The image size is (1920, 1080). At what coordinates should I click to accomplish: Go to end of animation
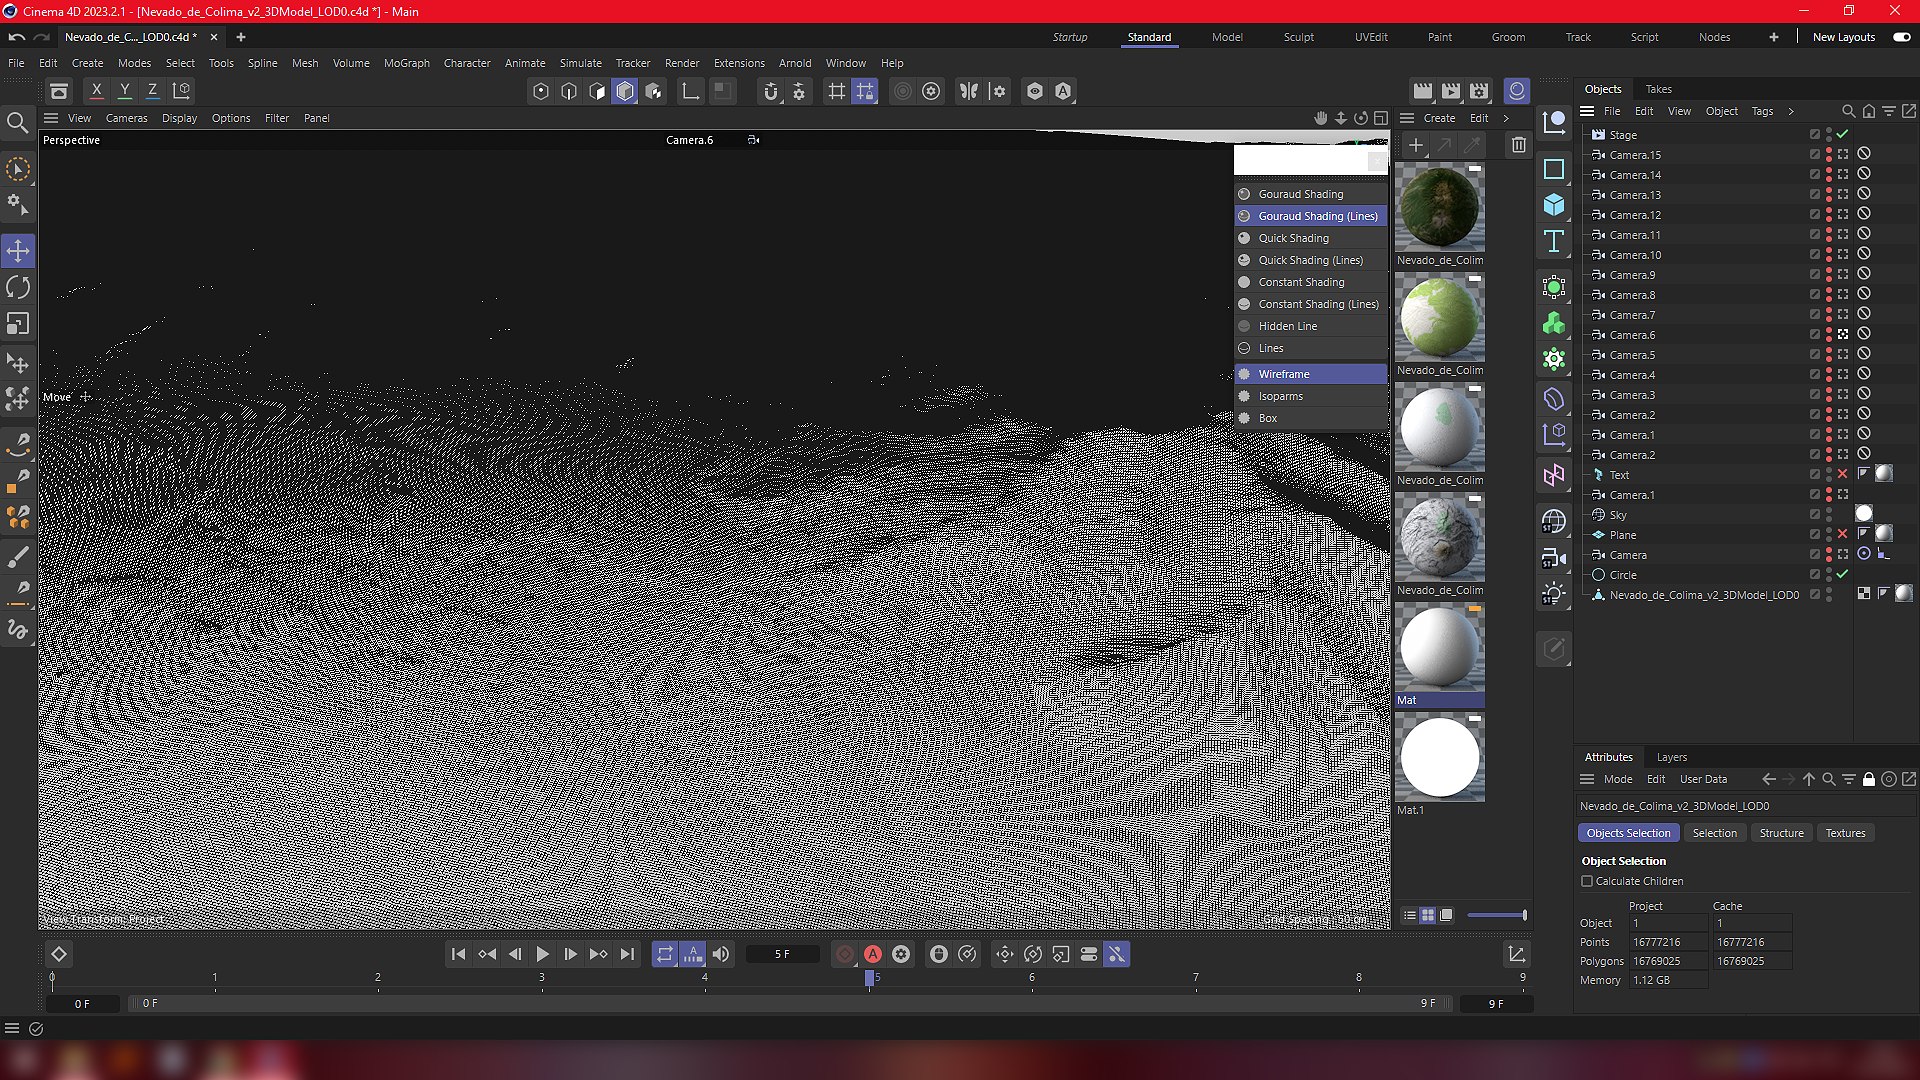627,954
